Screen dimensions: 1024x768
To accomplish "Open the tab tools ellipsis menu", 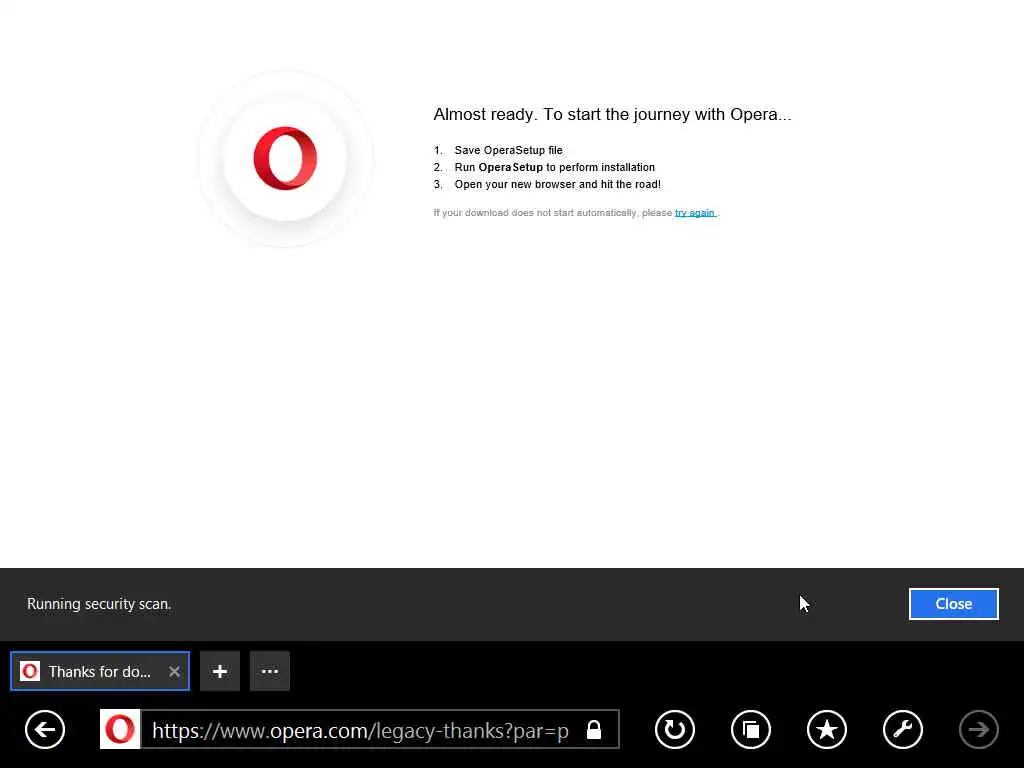I will [270, 671].
